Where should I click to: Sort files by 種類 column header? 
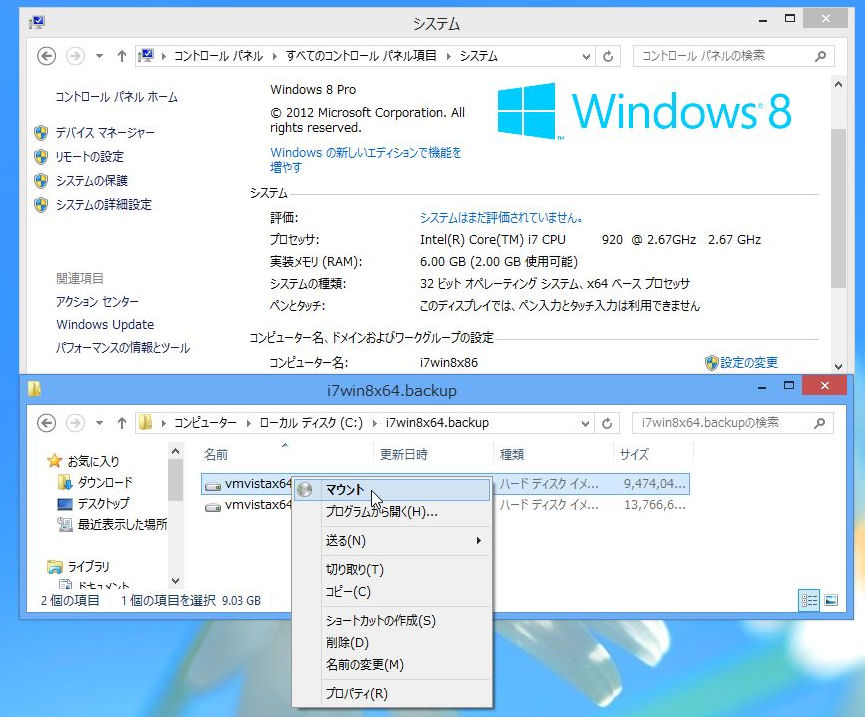coord(552,454)
